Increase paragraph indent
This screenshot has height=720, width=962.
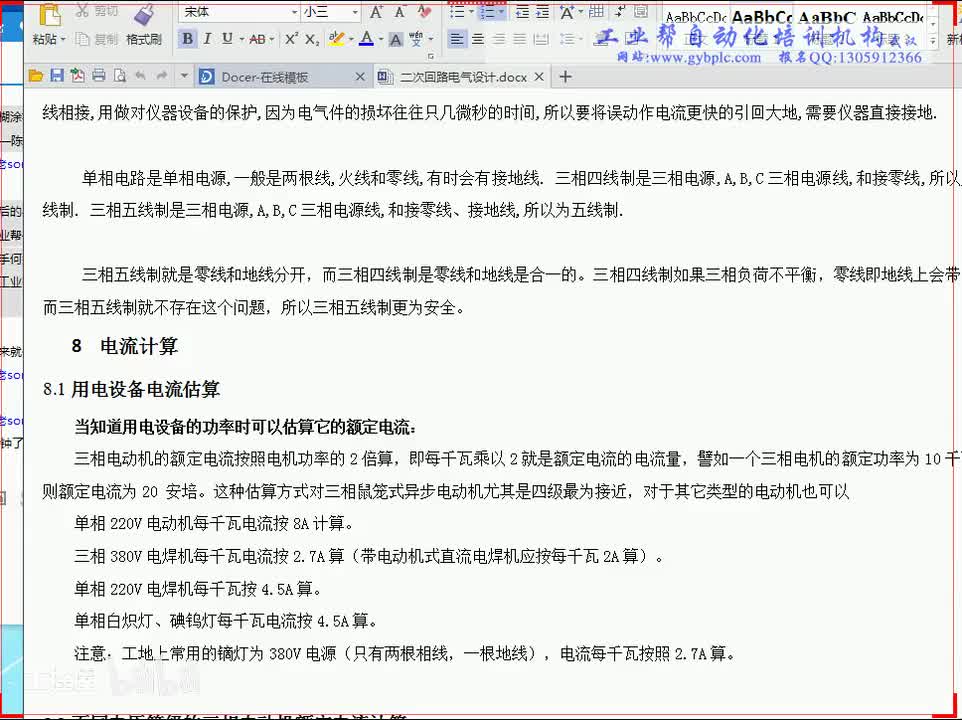[x=542, y=12]
